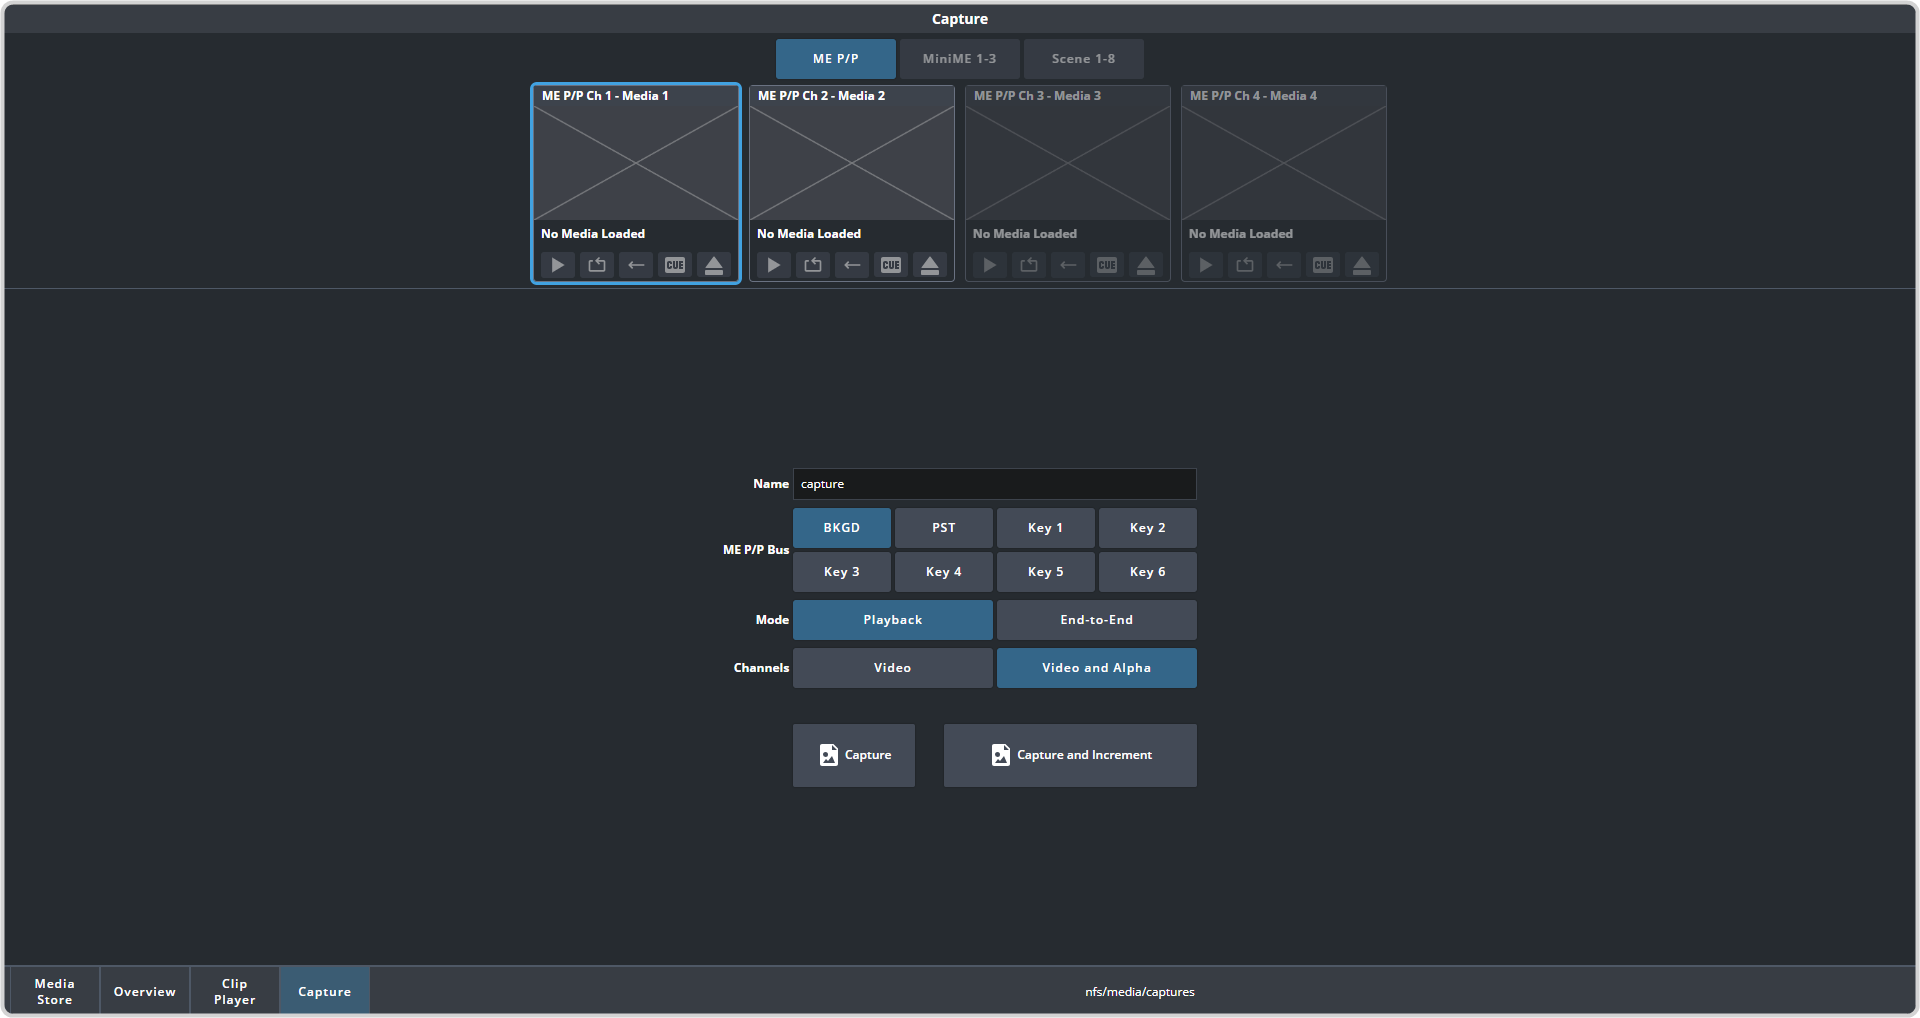
Task: Click the CUE icon for Media 2
Action: (891, 265)
